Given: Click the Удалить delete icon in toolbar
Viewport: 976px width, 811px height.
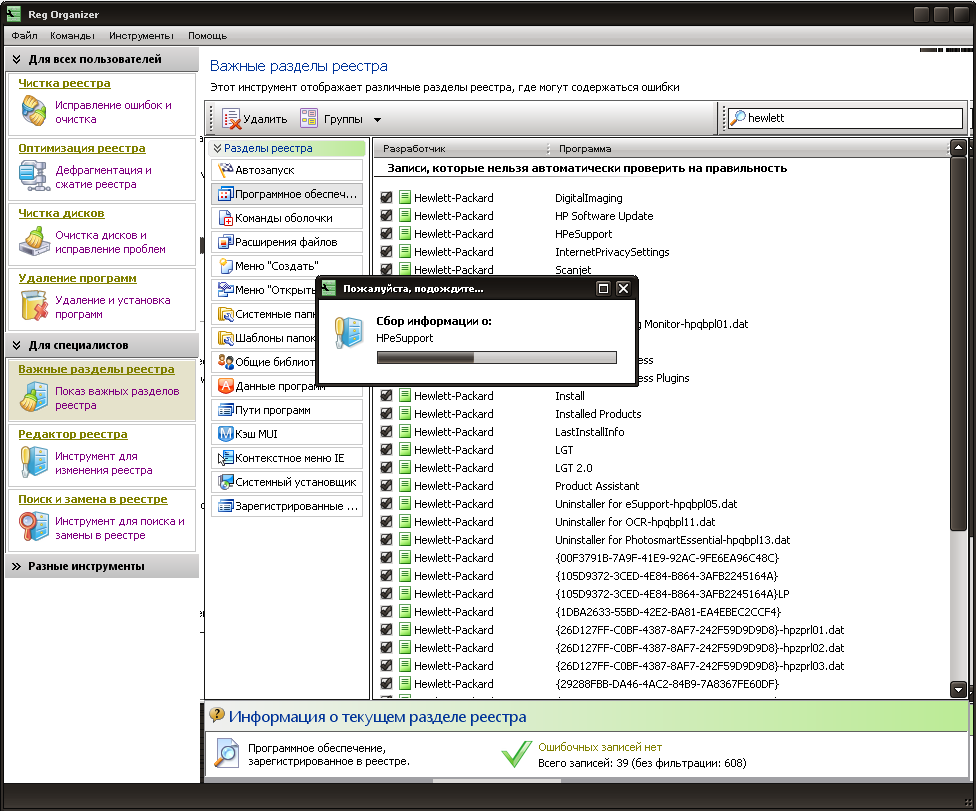Looking at the screenshot, I should [232, 118].
